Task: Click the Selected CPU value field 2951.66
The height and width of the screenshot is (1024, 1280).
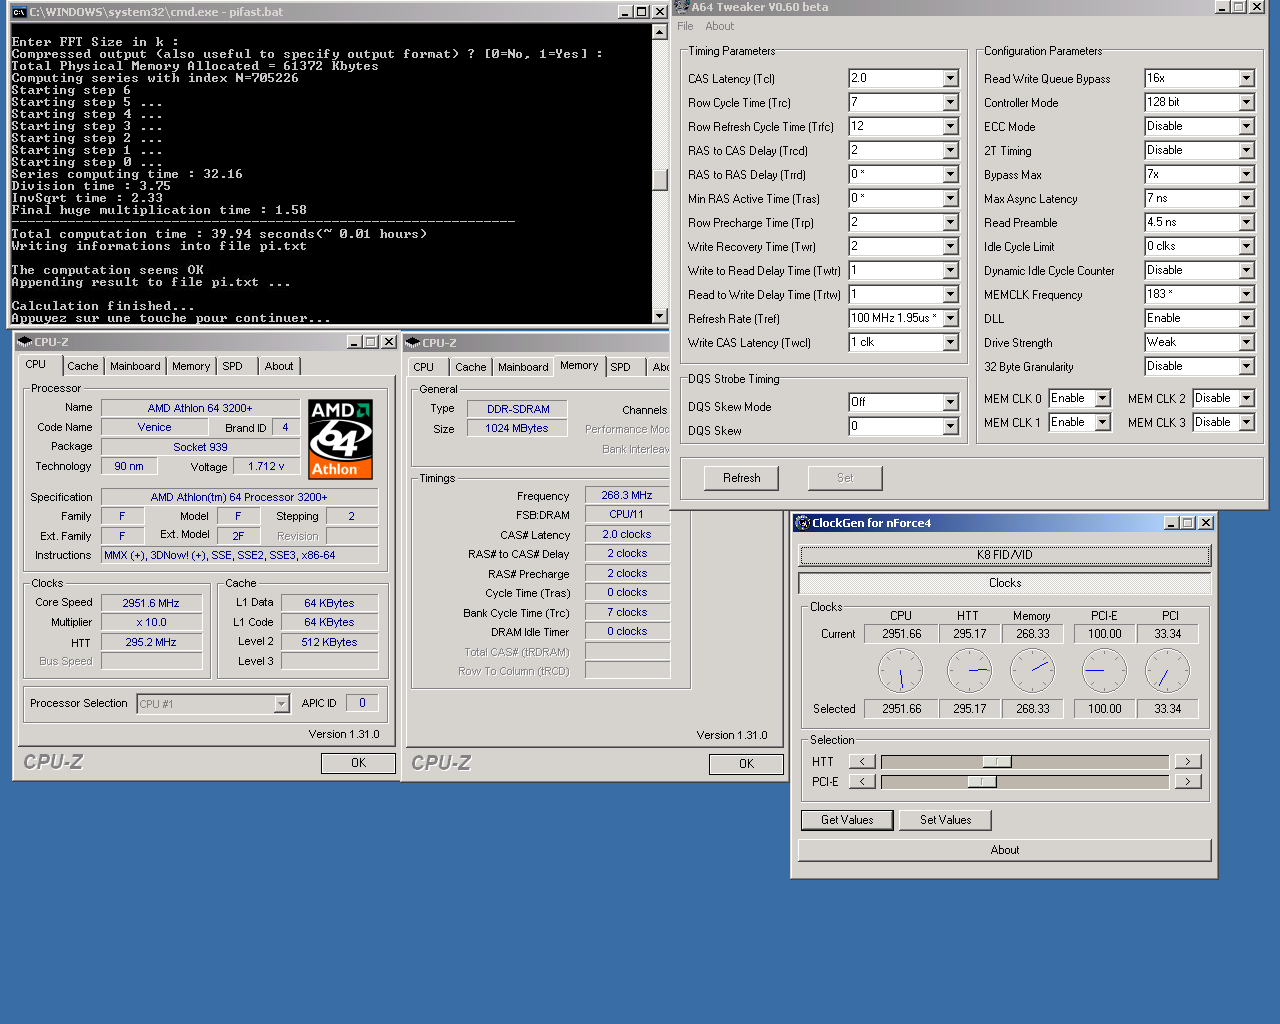Action: click(901, 709)
